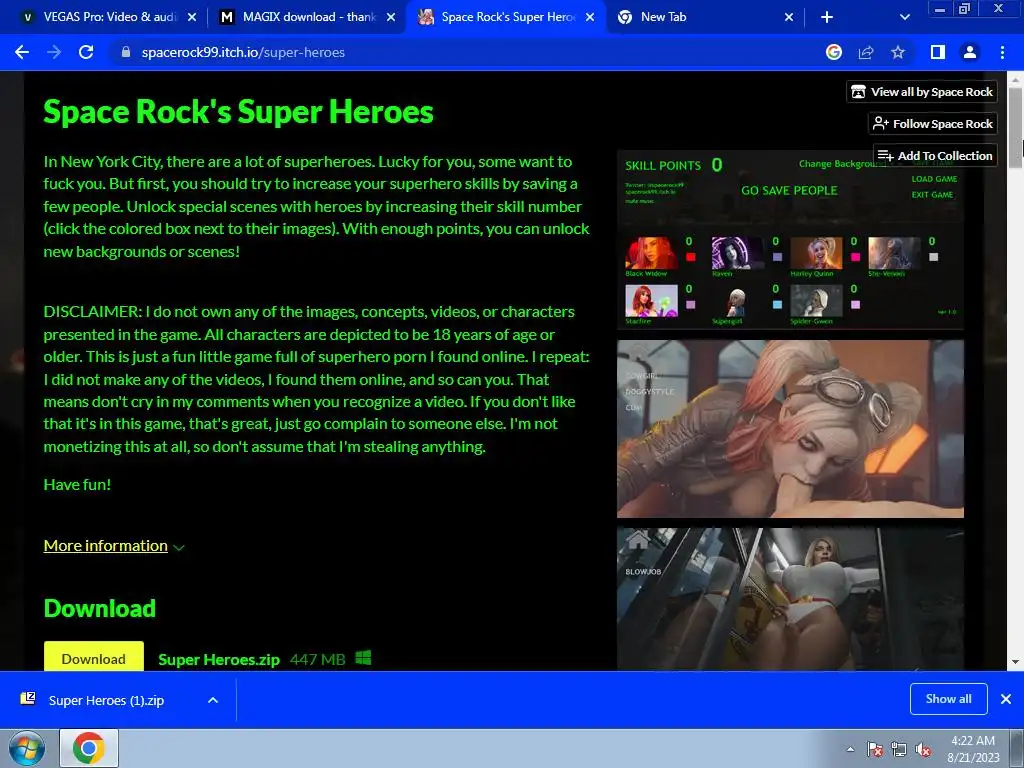Click the Space Rock's Super Heroes heading
The image size is (1024, 768).
coord(238,112)
